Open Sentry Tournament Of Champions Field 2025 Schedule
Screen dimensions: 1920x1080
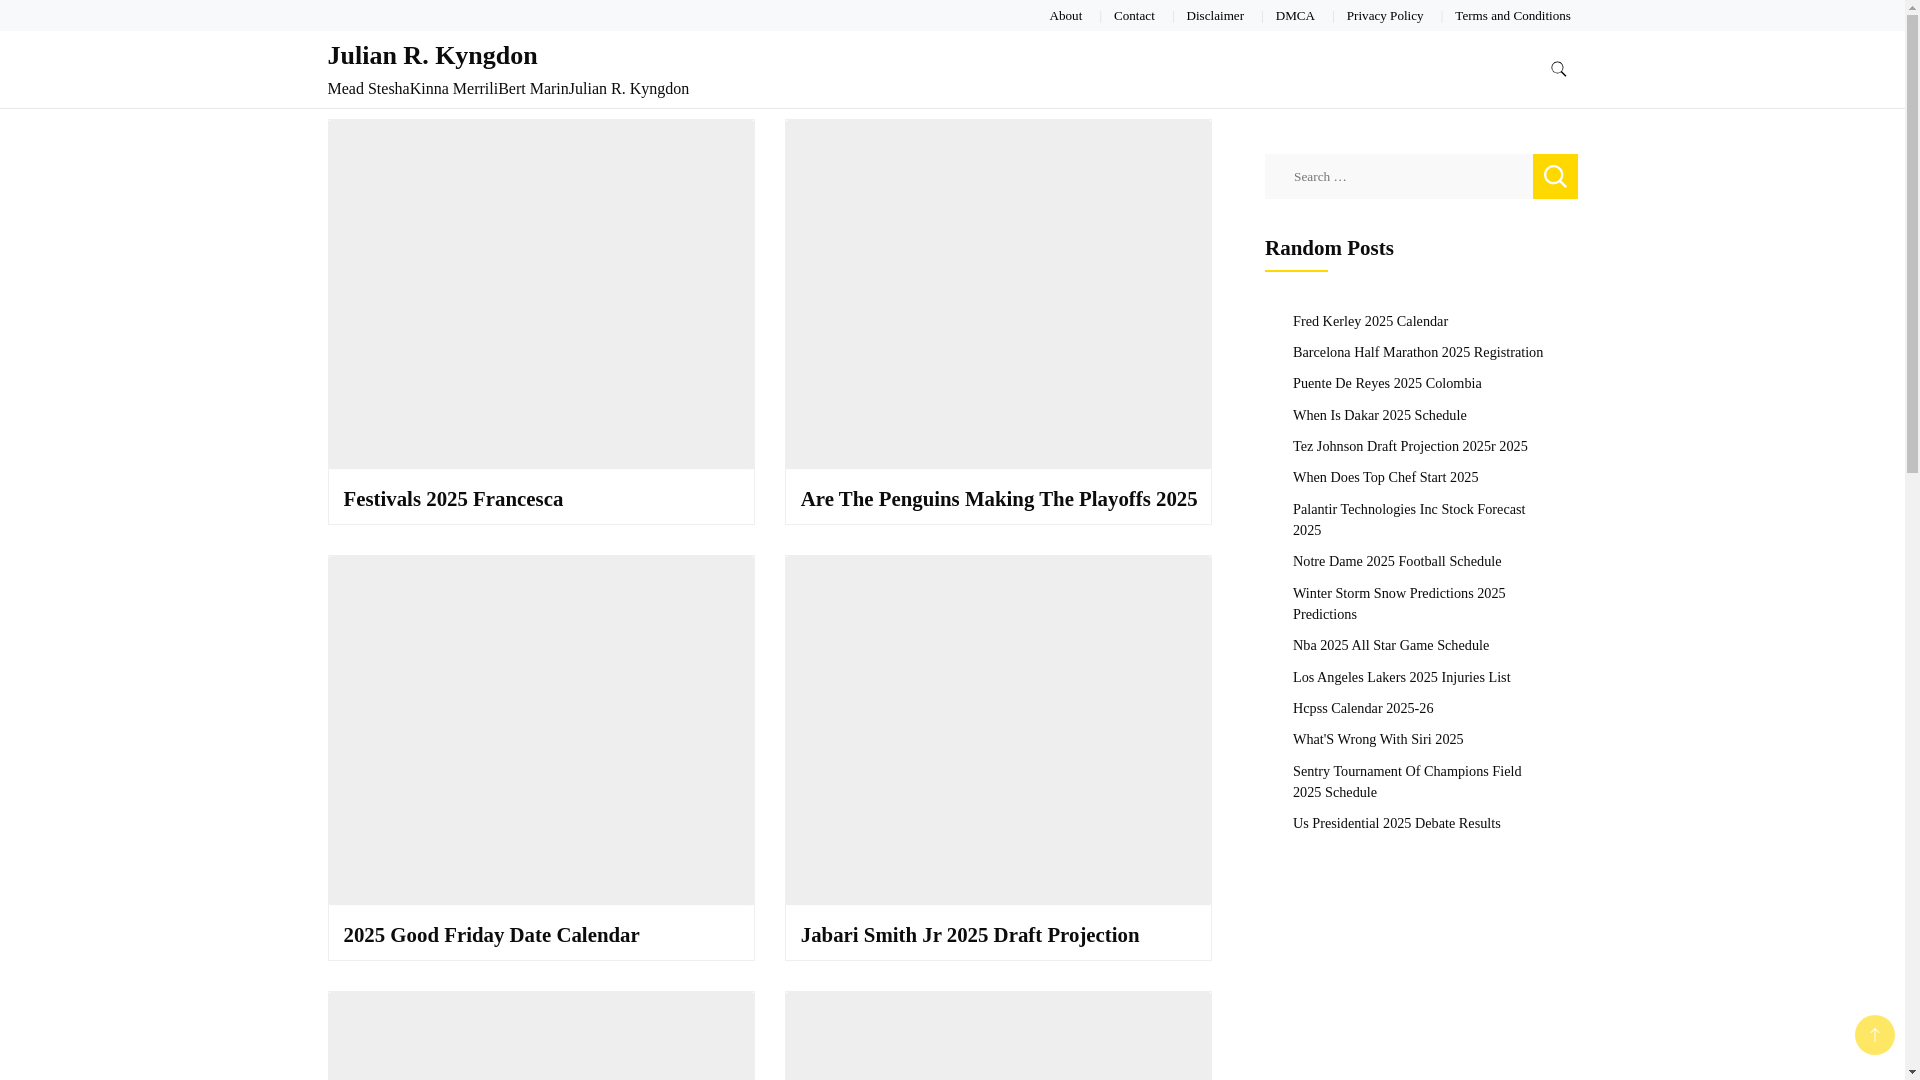pyautogui.click(x=1406, y=781)
